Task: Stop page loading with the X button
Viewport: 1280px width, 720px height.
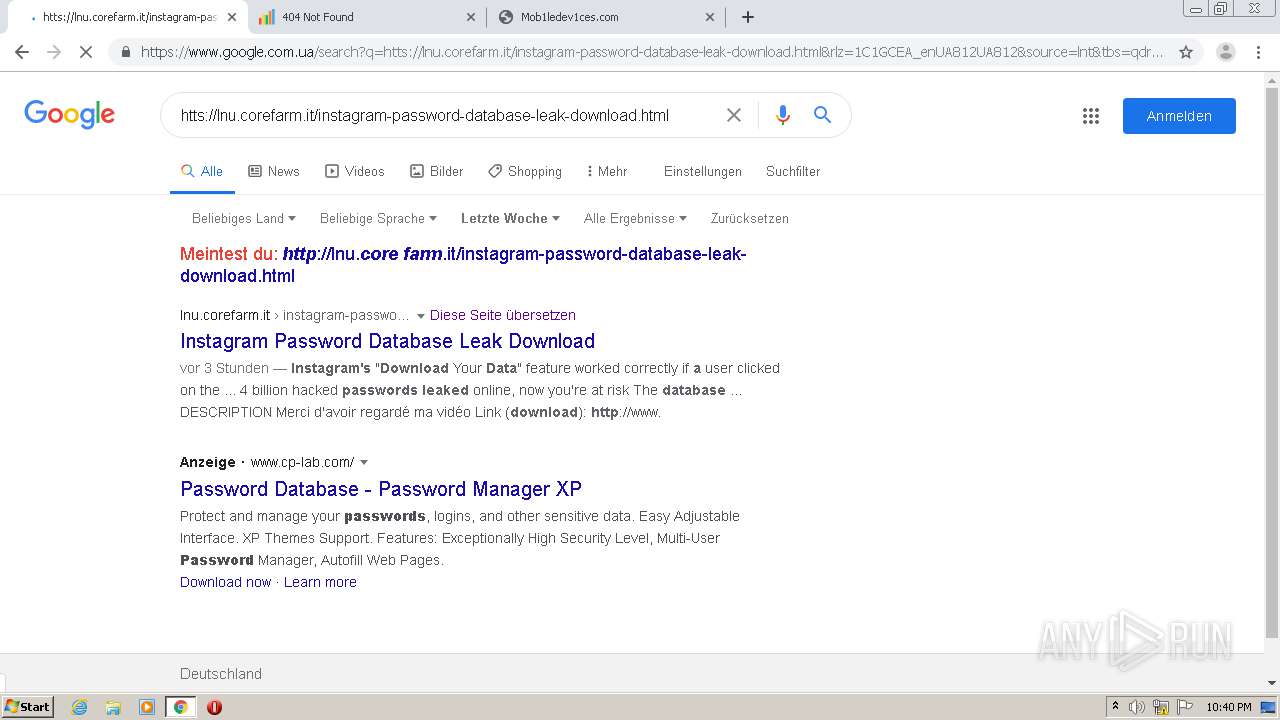Action: [x=86, y=52]
